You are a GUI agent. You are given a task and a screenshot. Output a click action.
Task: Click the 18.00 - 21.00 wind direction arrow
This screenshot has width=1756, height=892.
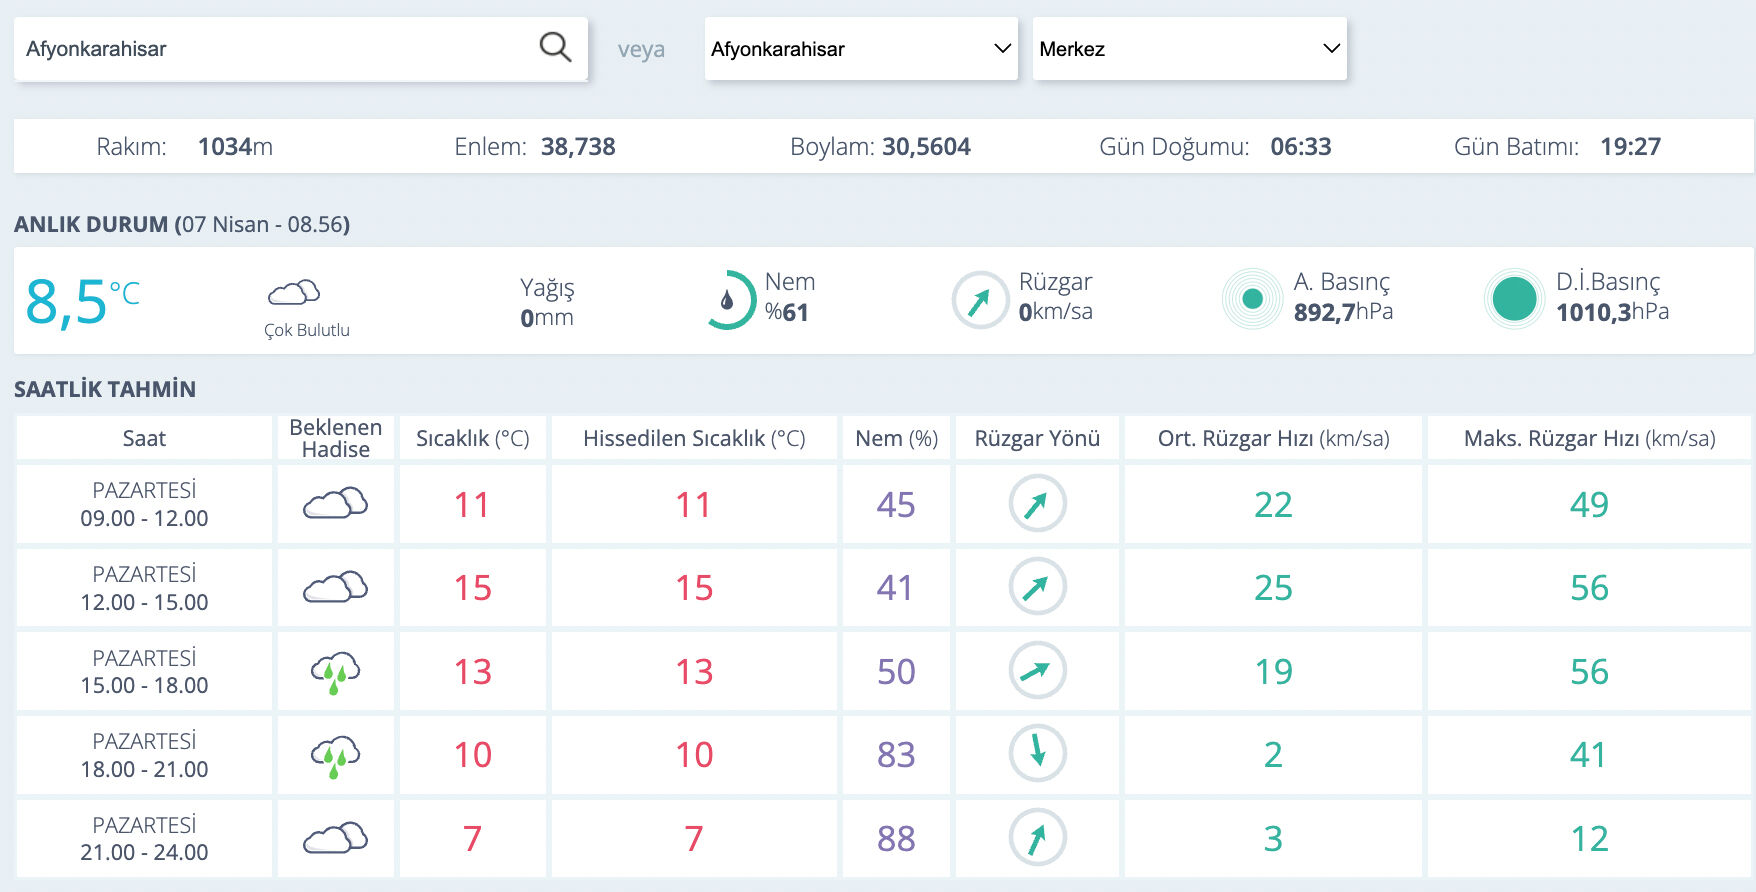point(1037,753)
